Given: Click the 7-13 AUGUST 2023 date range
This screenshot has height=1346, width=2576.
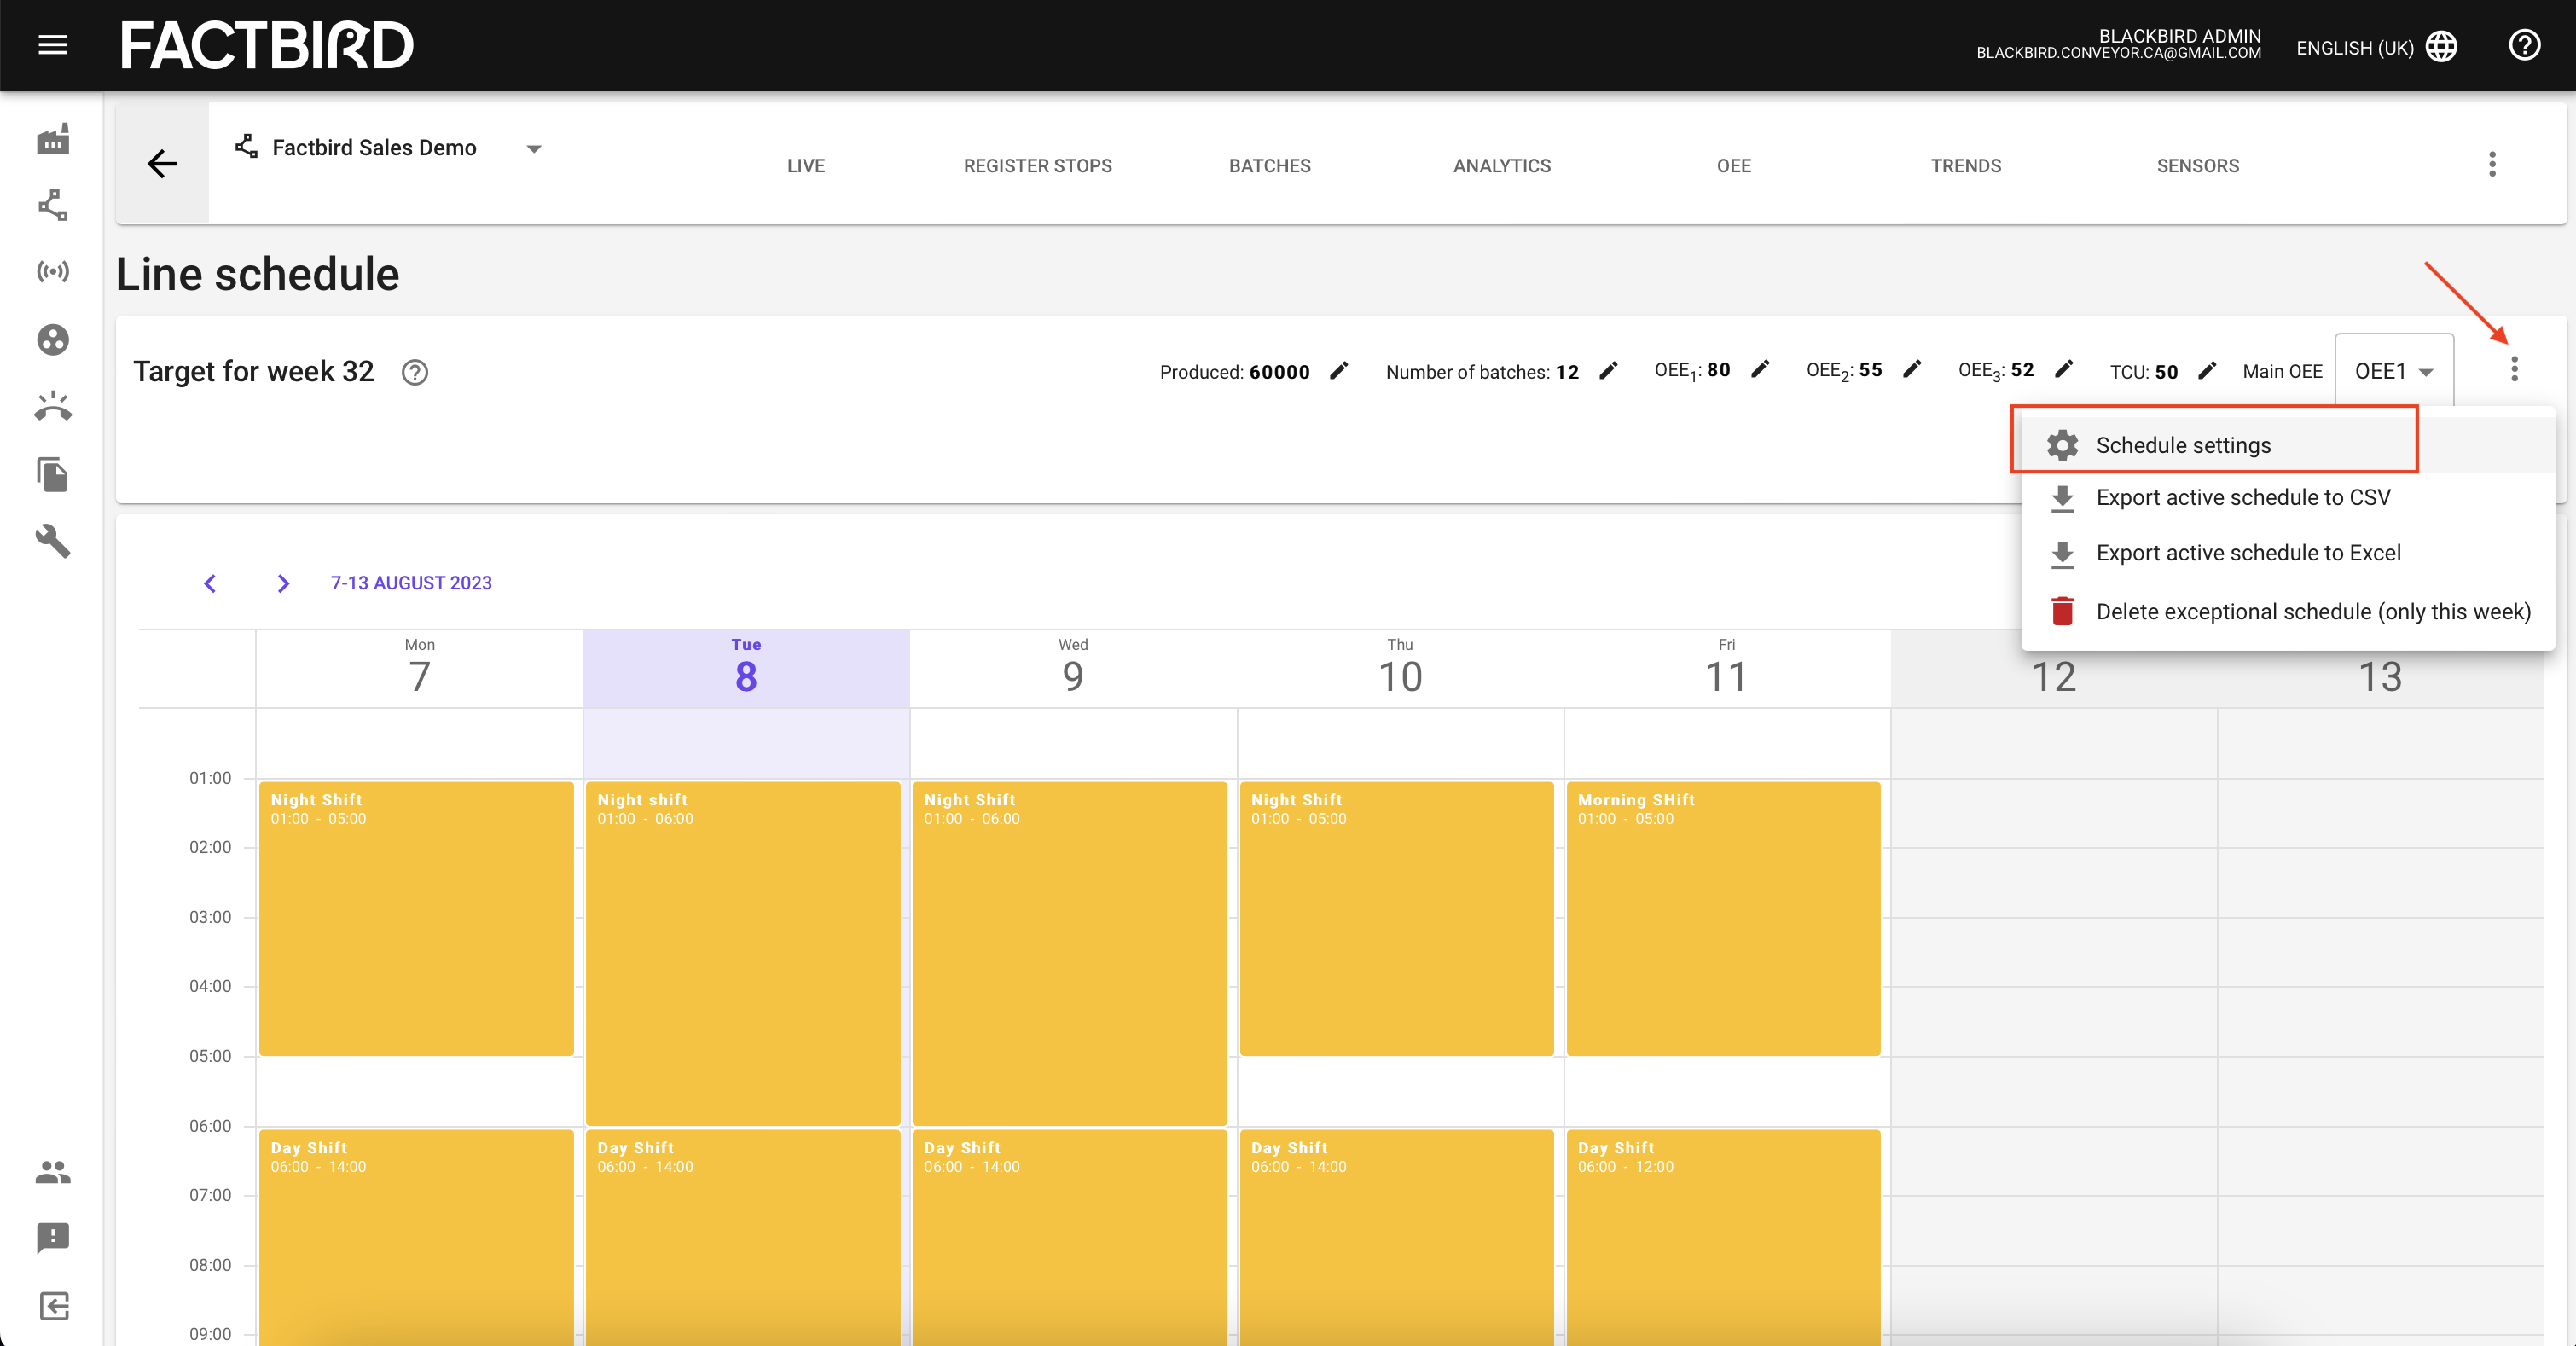Looking at the screenshot, I should click(x=411, y=583).
